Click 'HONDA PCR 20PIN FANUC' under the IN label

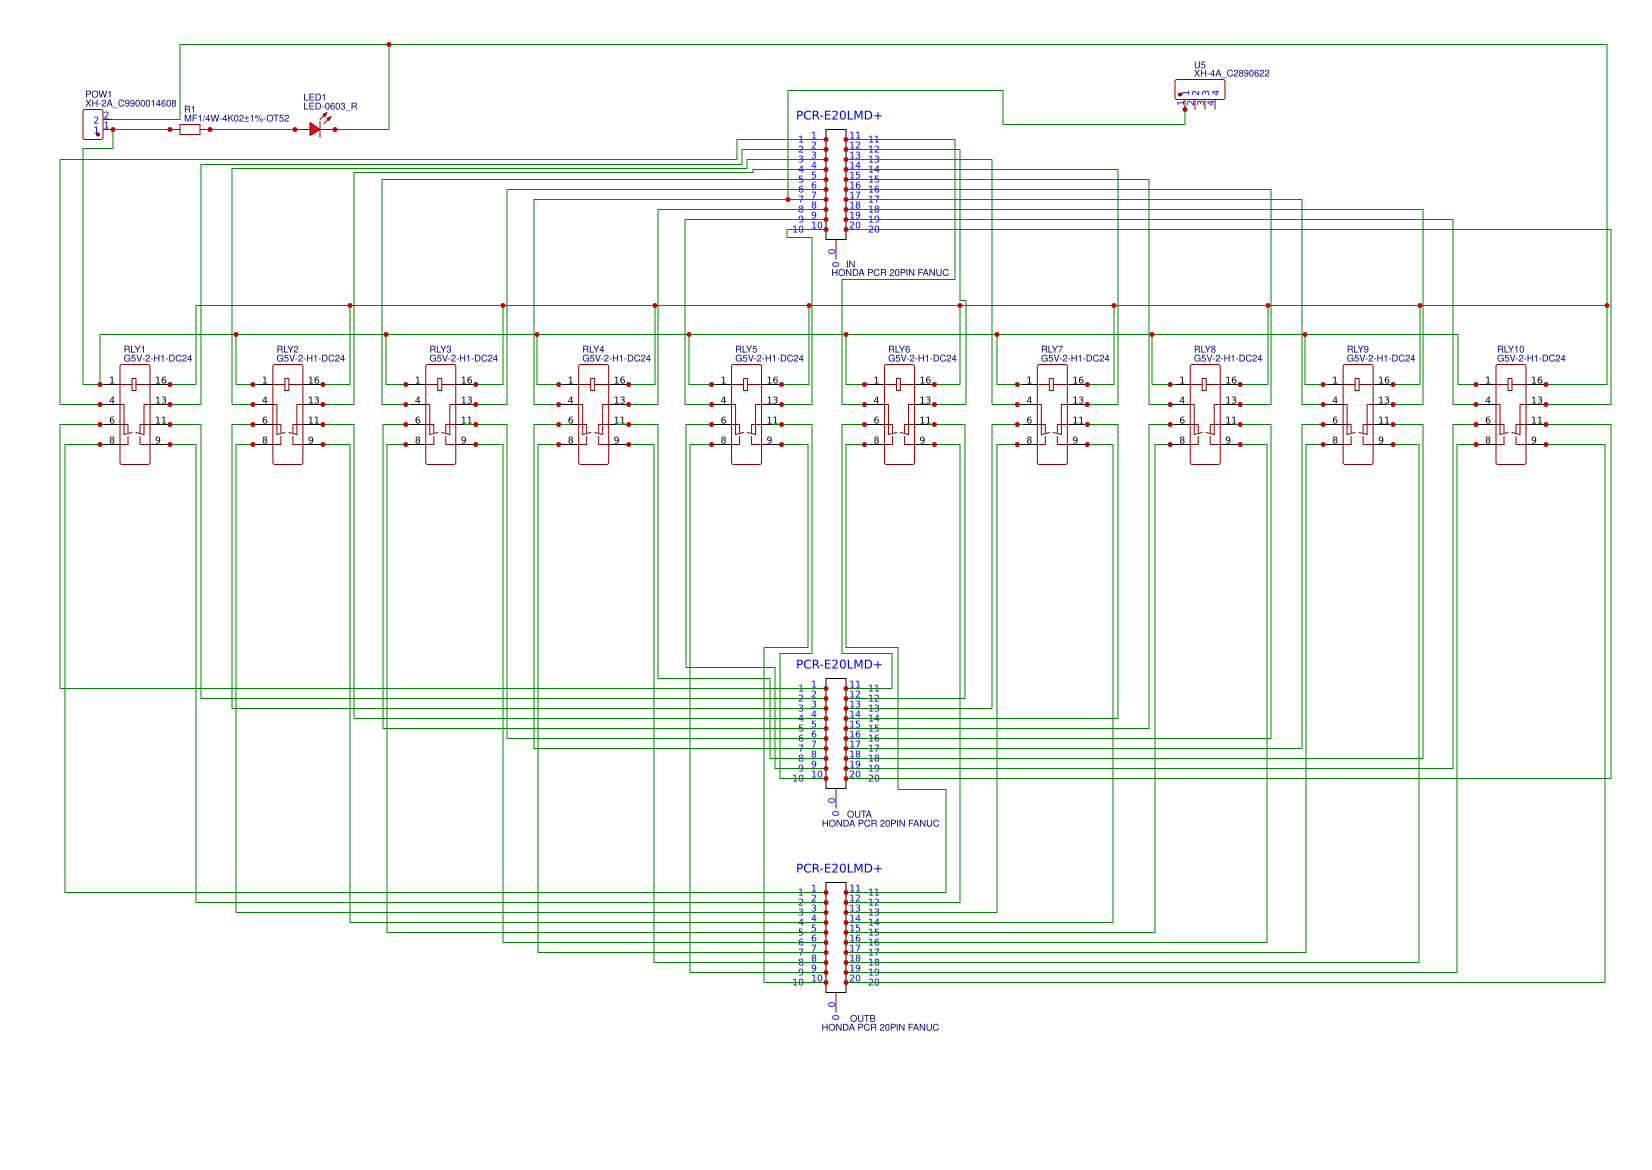pyautogui.click(x=890, y=272)
